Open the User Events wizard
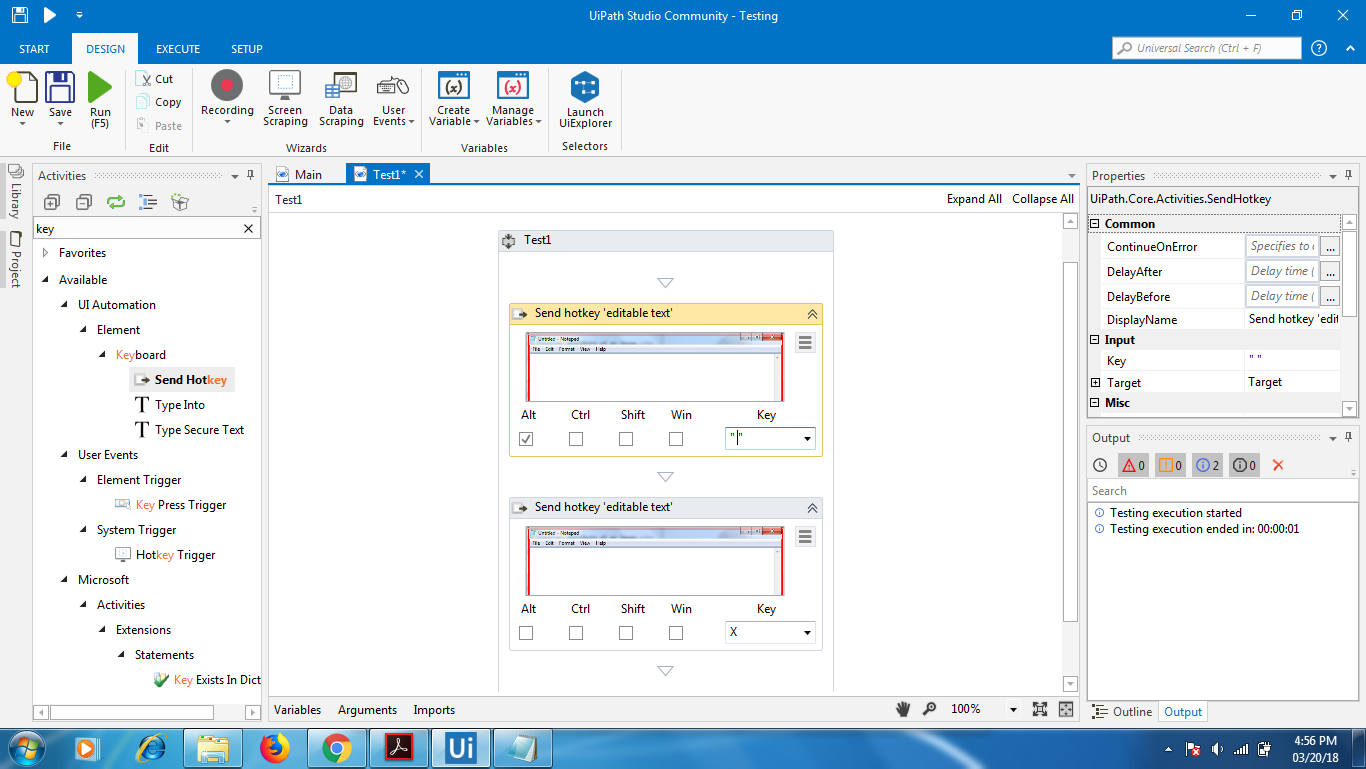Viewport: 1366px width, 769px height. 394,98
